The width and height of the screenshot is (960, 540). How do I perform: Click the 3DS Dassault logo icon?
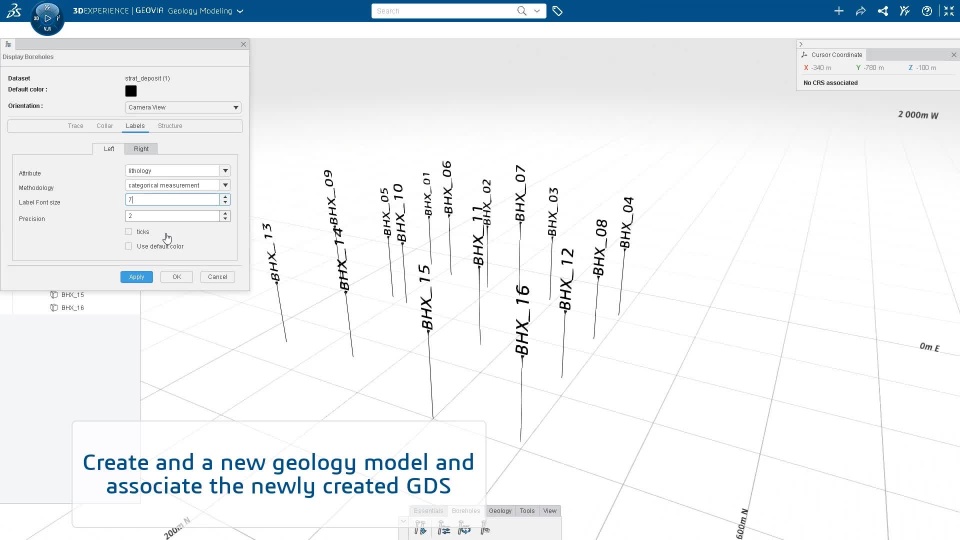pos(13,10)
